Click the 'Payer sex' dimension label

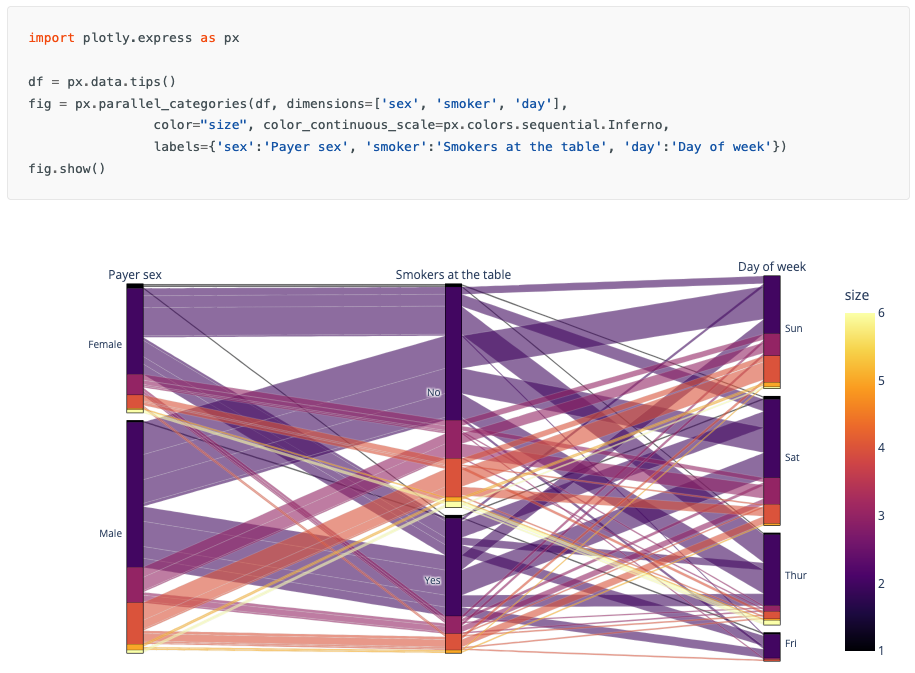pyautogui.click(x=135, y=275)
